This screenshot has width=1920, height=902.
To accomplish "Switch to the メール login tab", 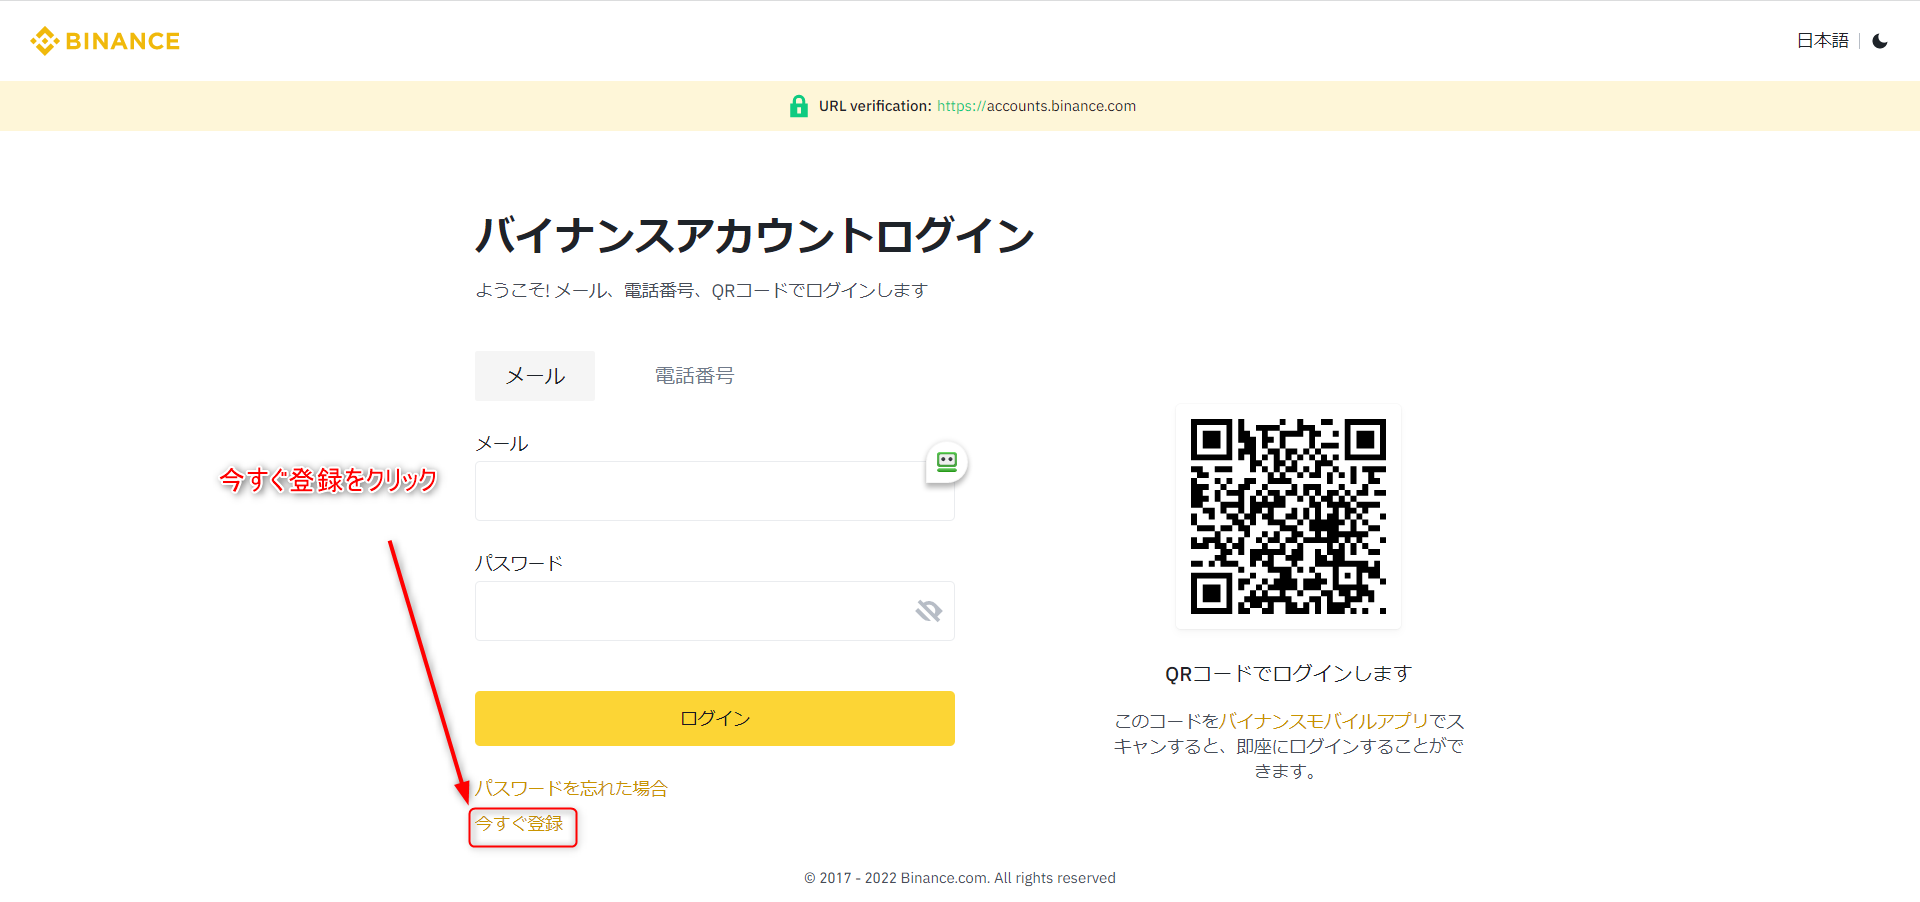I will click(535, 376).
